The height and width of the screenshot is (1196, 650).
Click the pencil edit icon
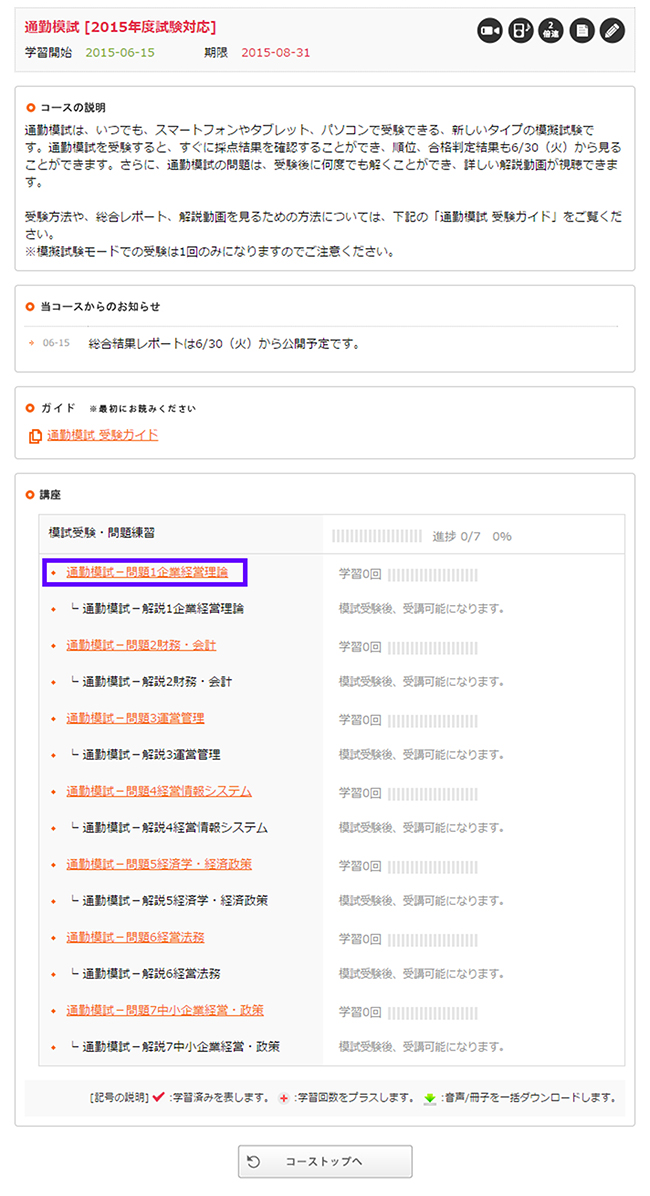point(612,30)
